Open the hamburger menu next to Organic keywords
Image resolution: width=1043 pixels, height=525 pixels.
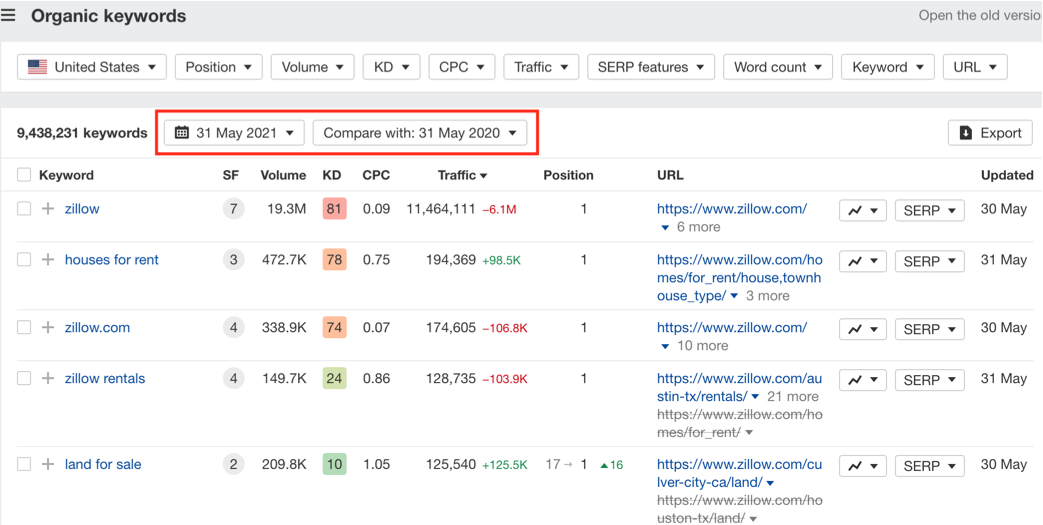pos(8,16)
